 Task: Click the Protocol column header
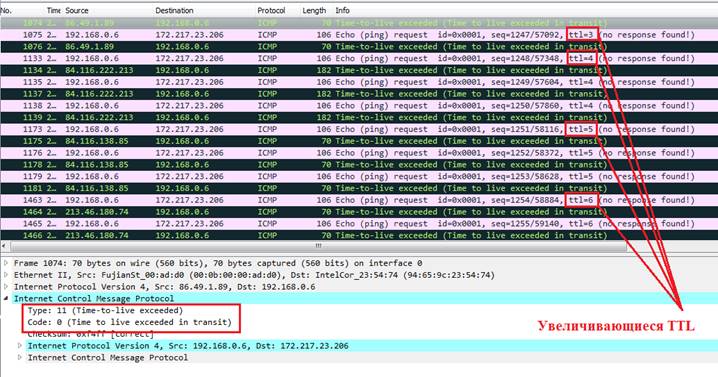click(x=271, y=11)
